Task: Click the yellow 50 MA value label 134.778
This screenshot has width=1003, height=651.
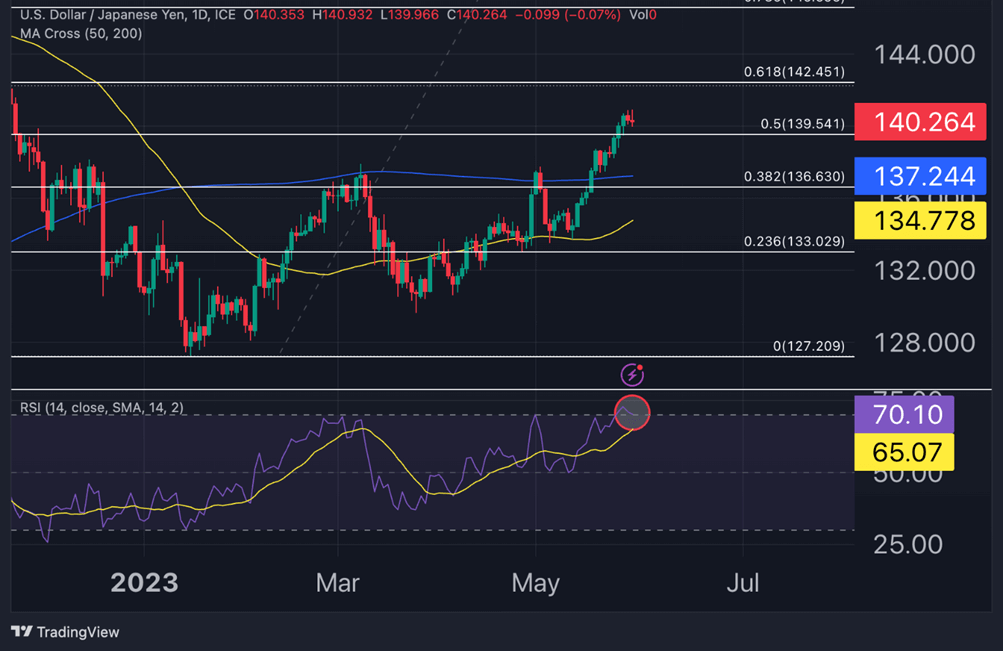Action: (920, 221)
